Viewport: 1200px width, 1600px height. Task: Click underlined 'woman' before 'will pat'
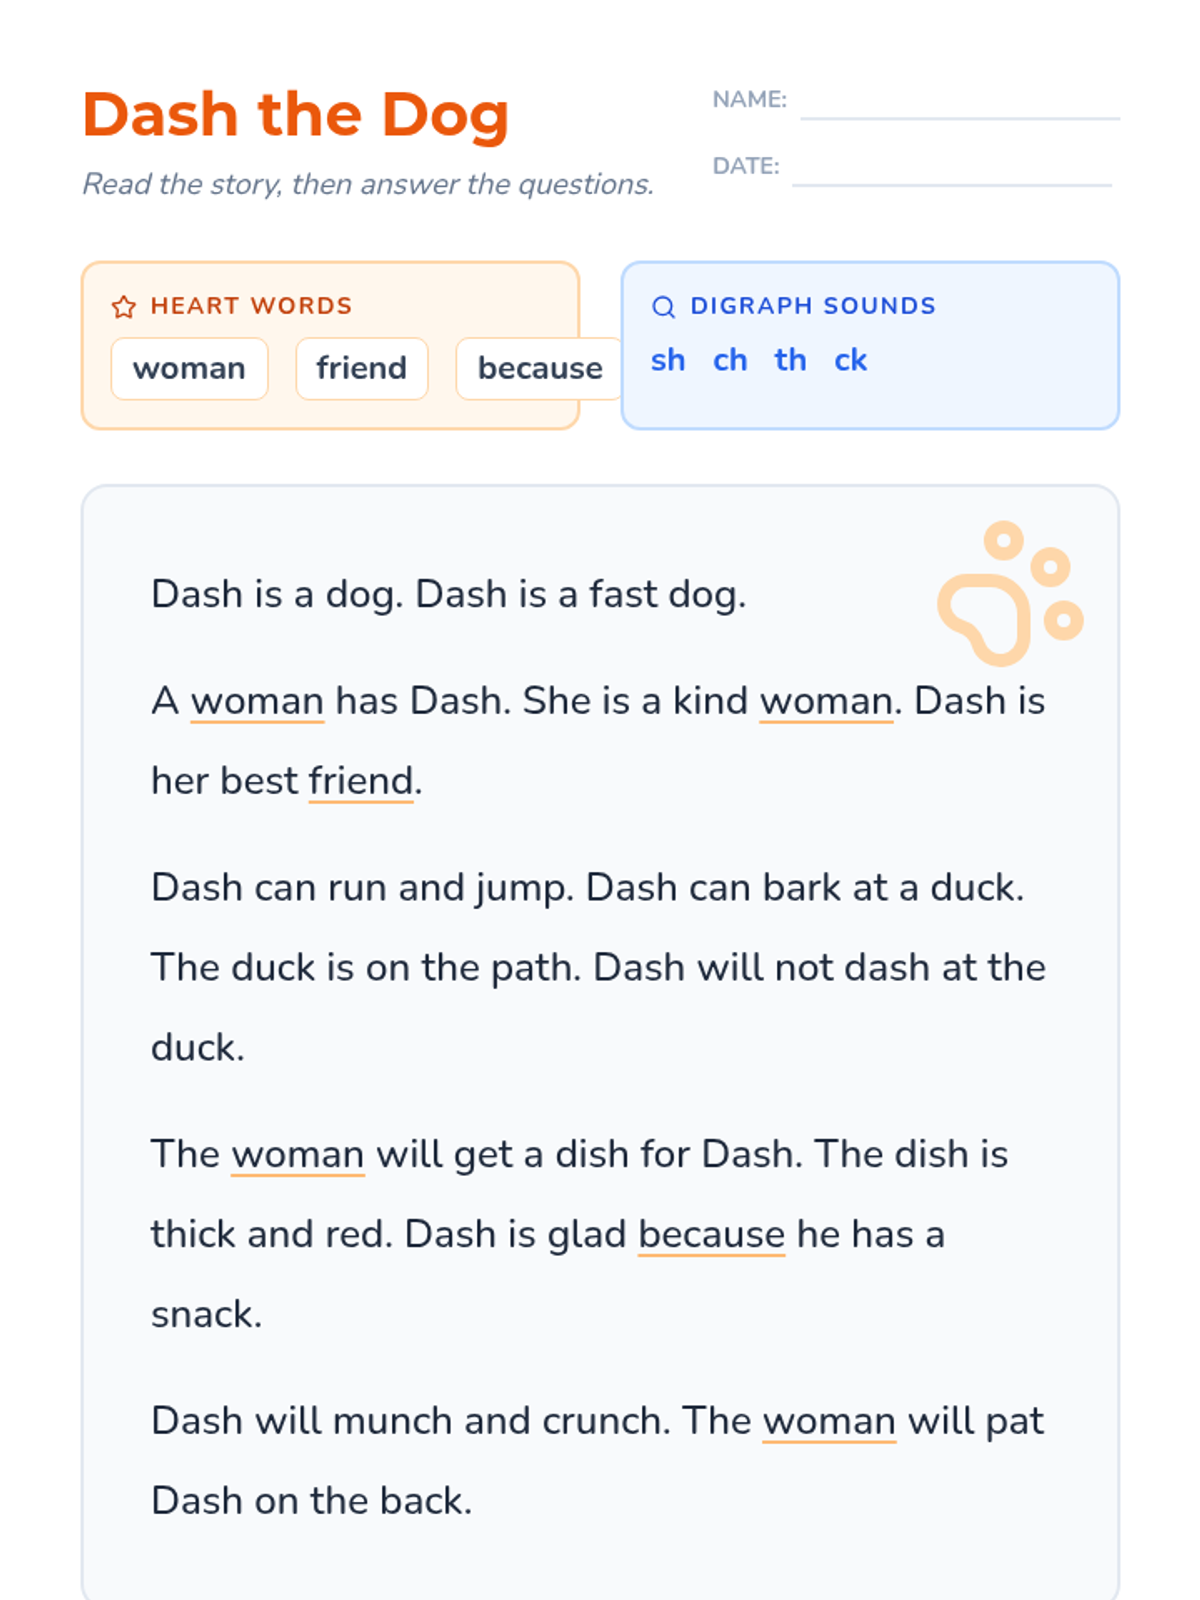click(829, 1421)
